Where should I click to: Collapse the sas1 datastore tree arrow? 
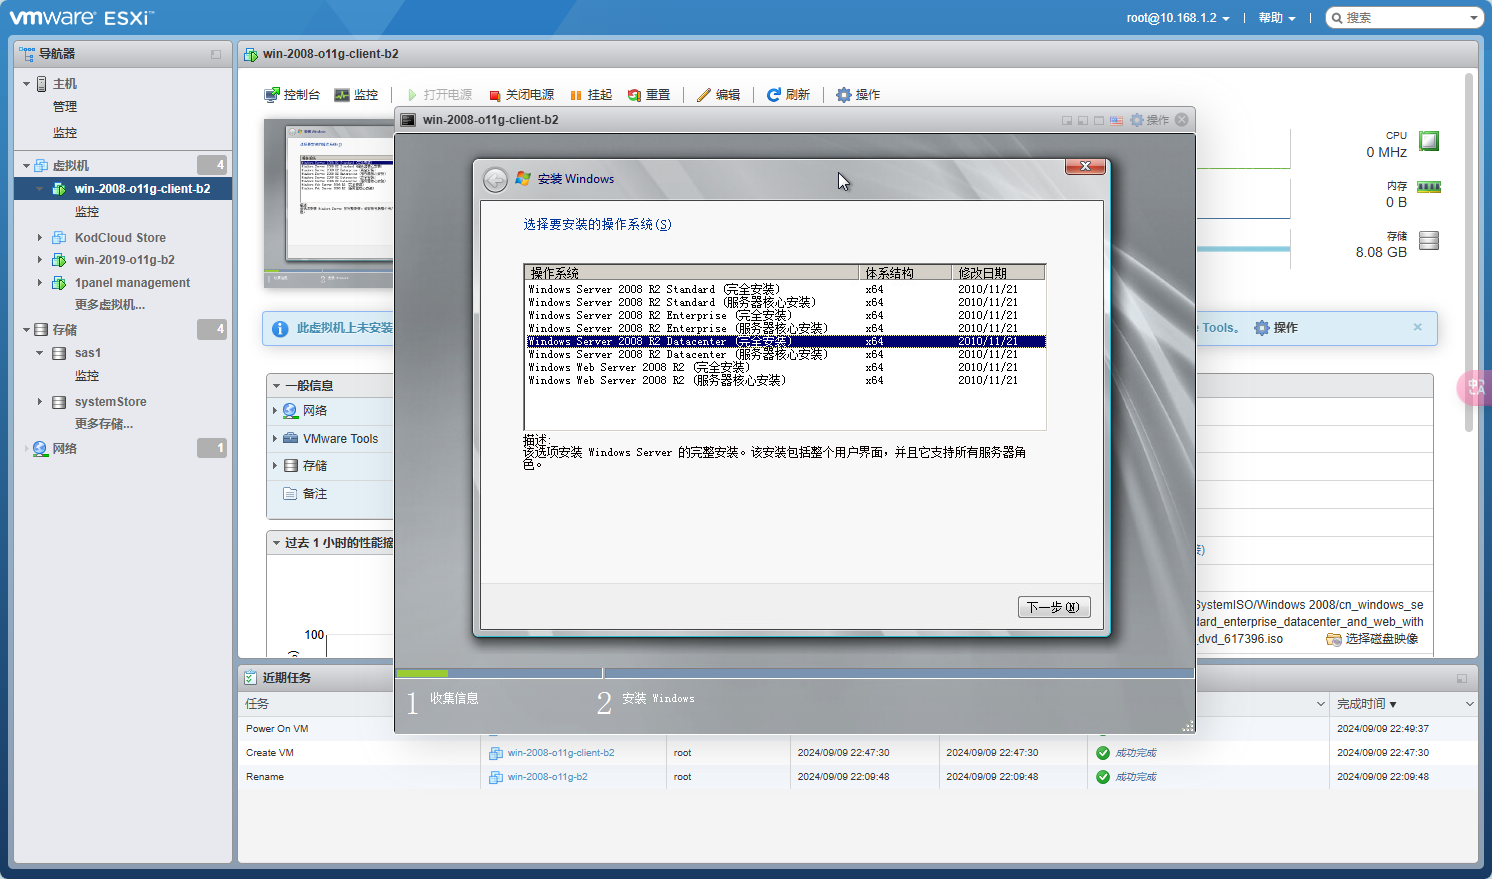pyautogui.click(x=40, y=353)
